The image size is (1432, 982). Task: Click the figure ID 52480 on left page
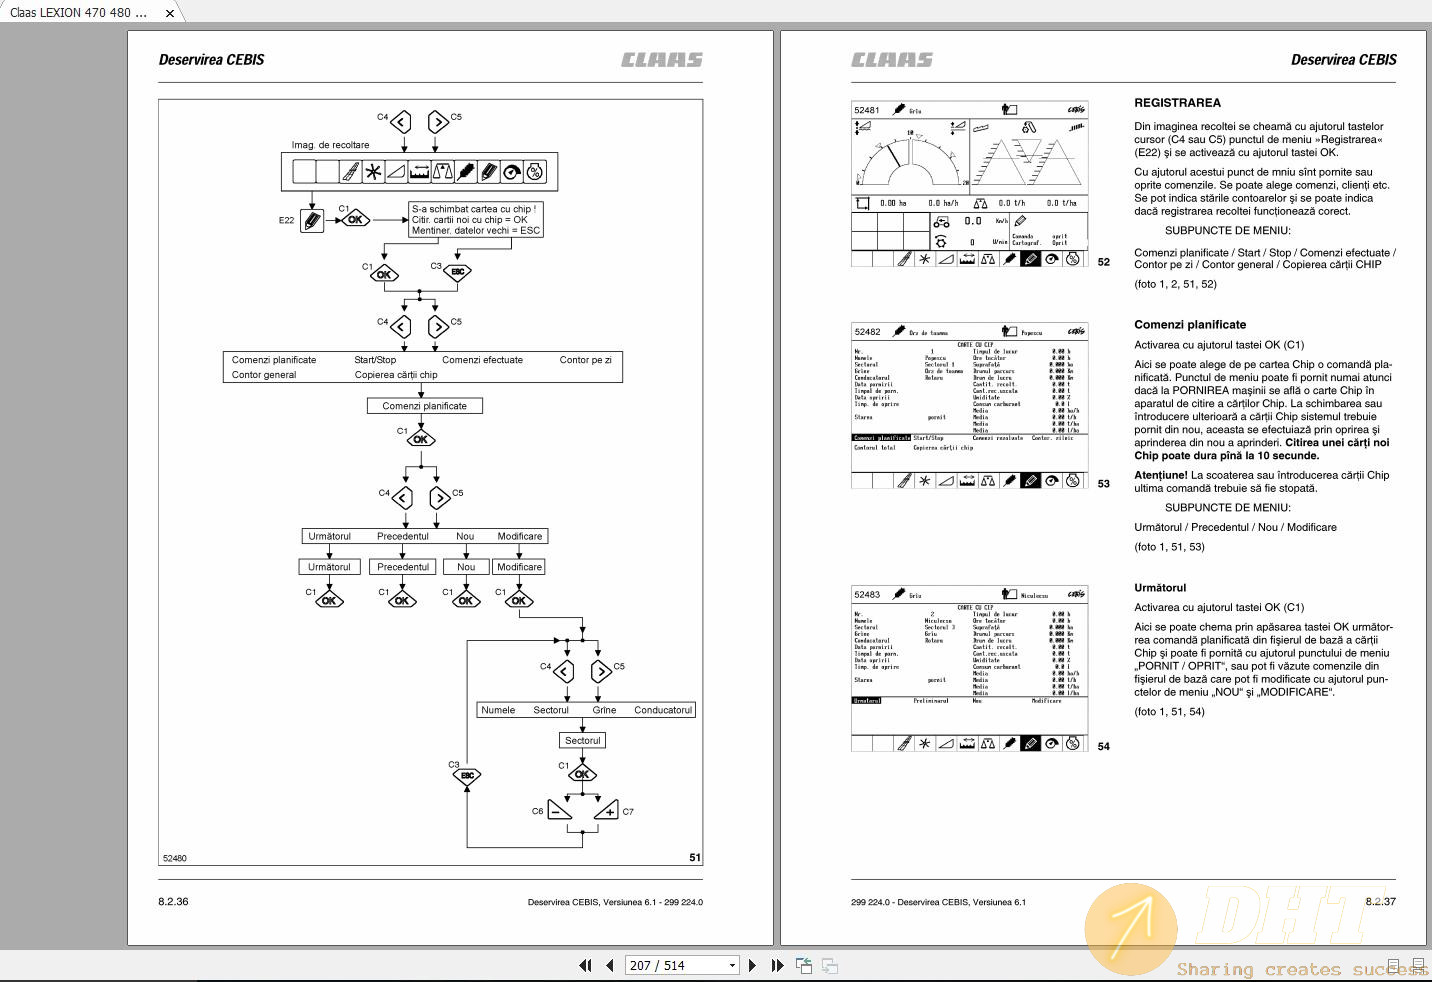coord(175,858)
